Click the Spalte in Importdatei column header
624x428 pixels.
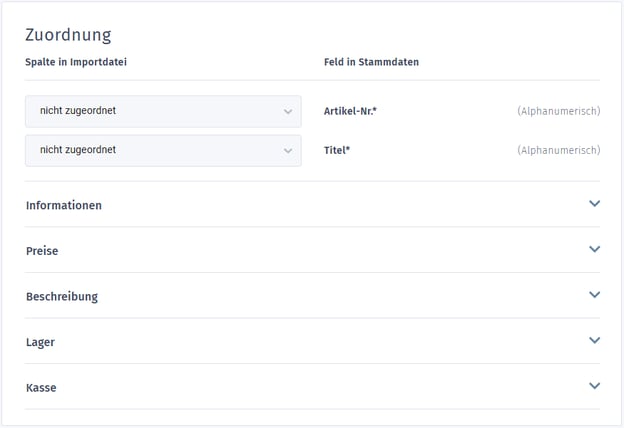(76, 62)
